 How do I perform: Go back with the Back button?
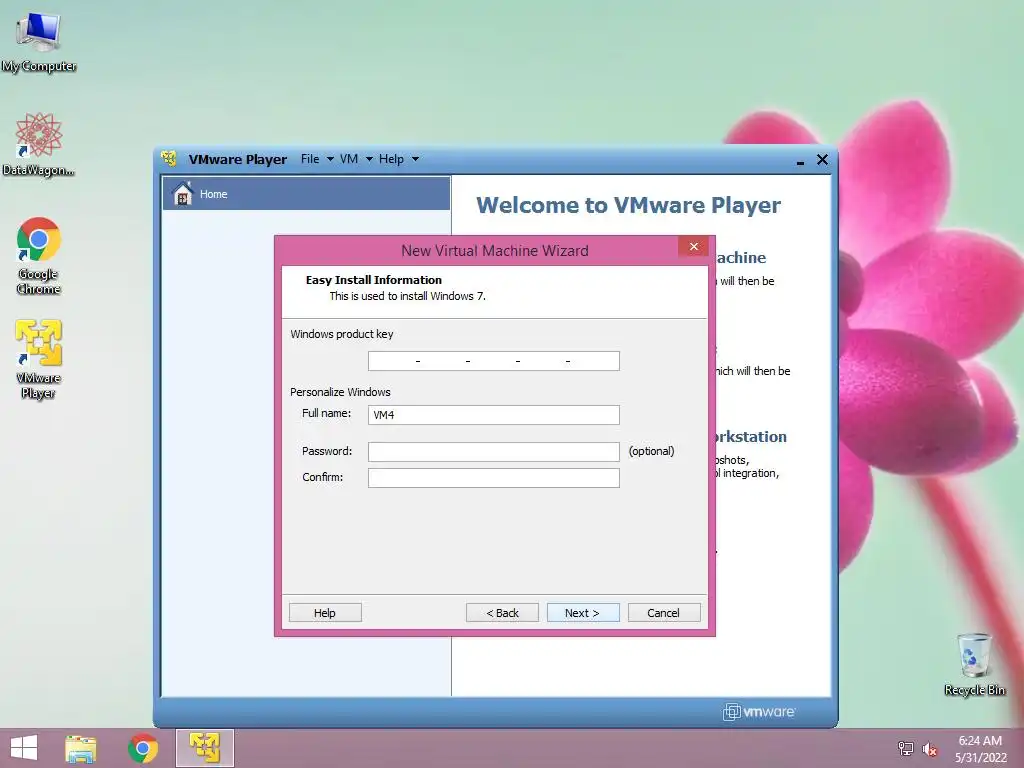pyautogui.click(x=502, y=613)
